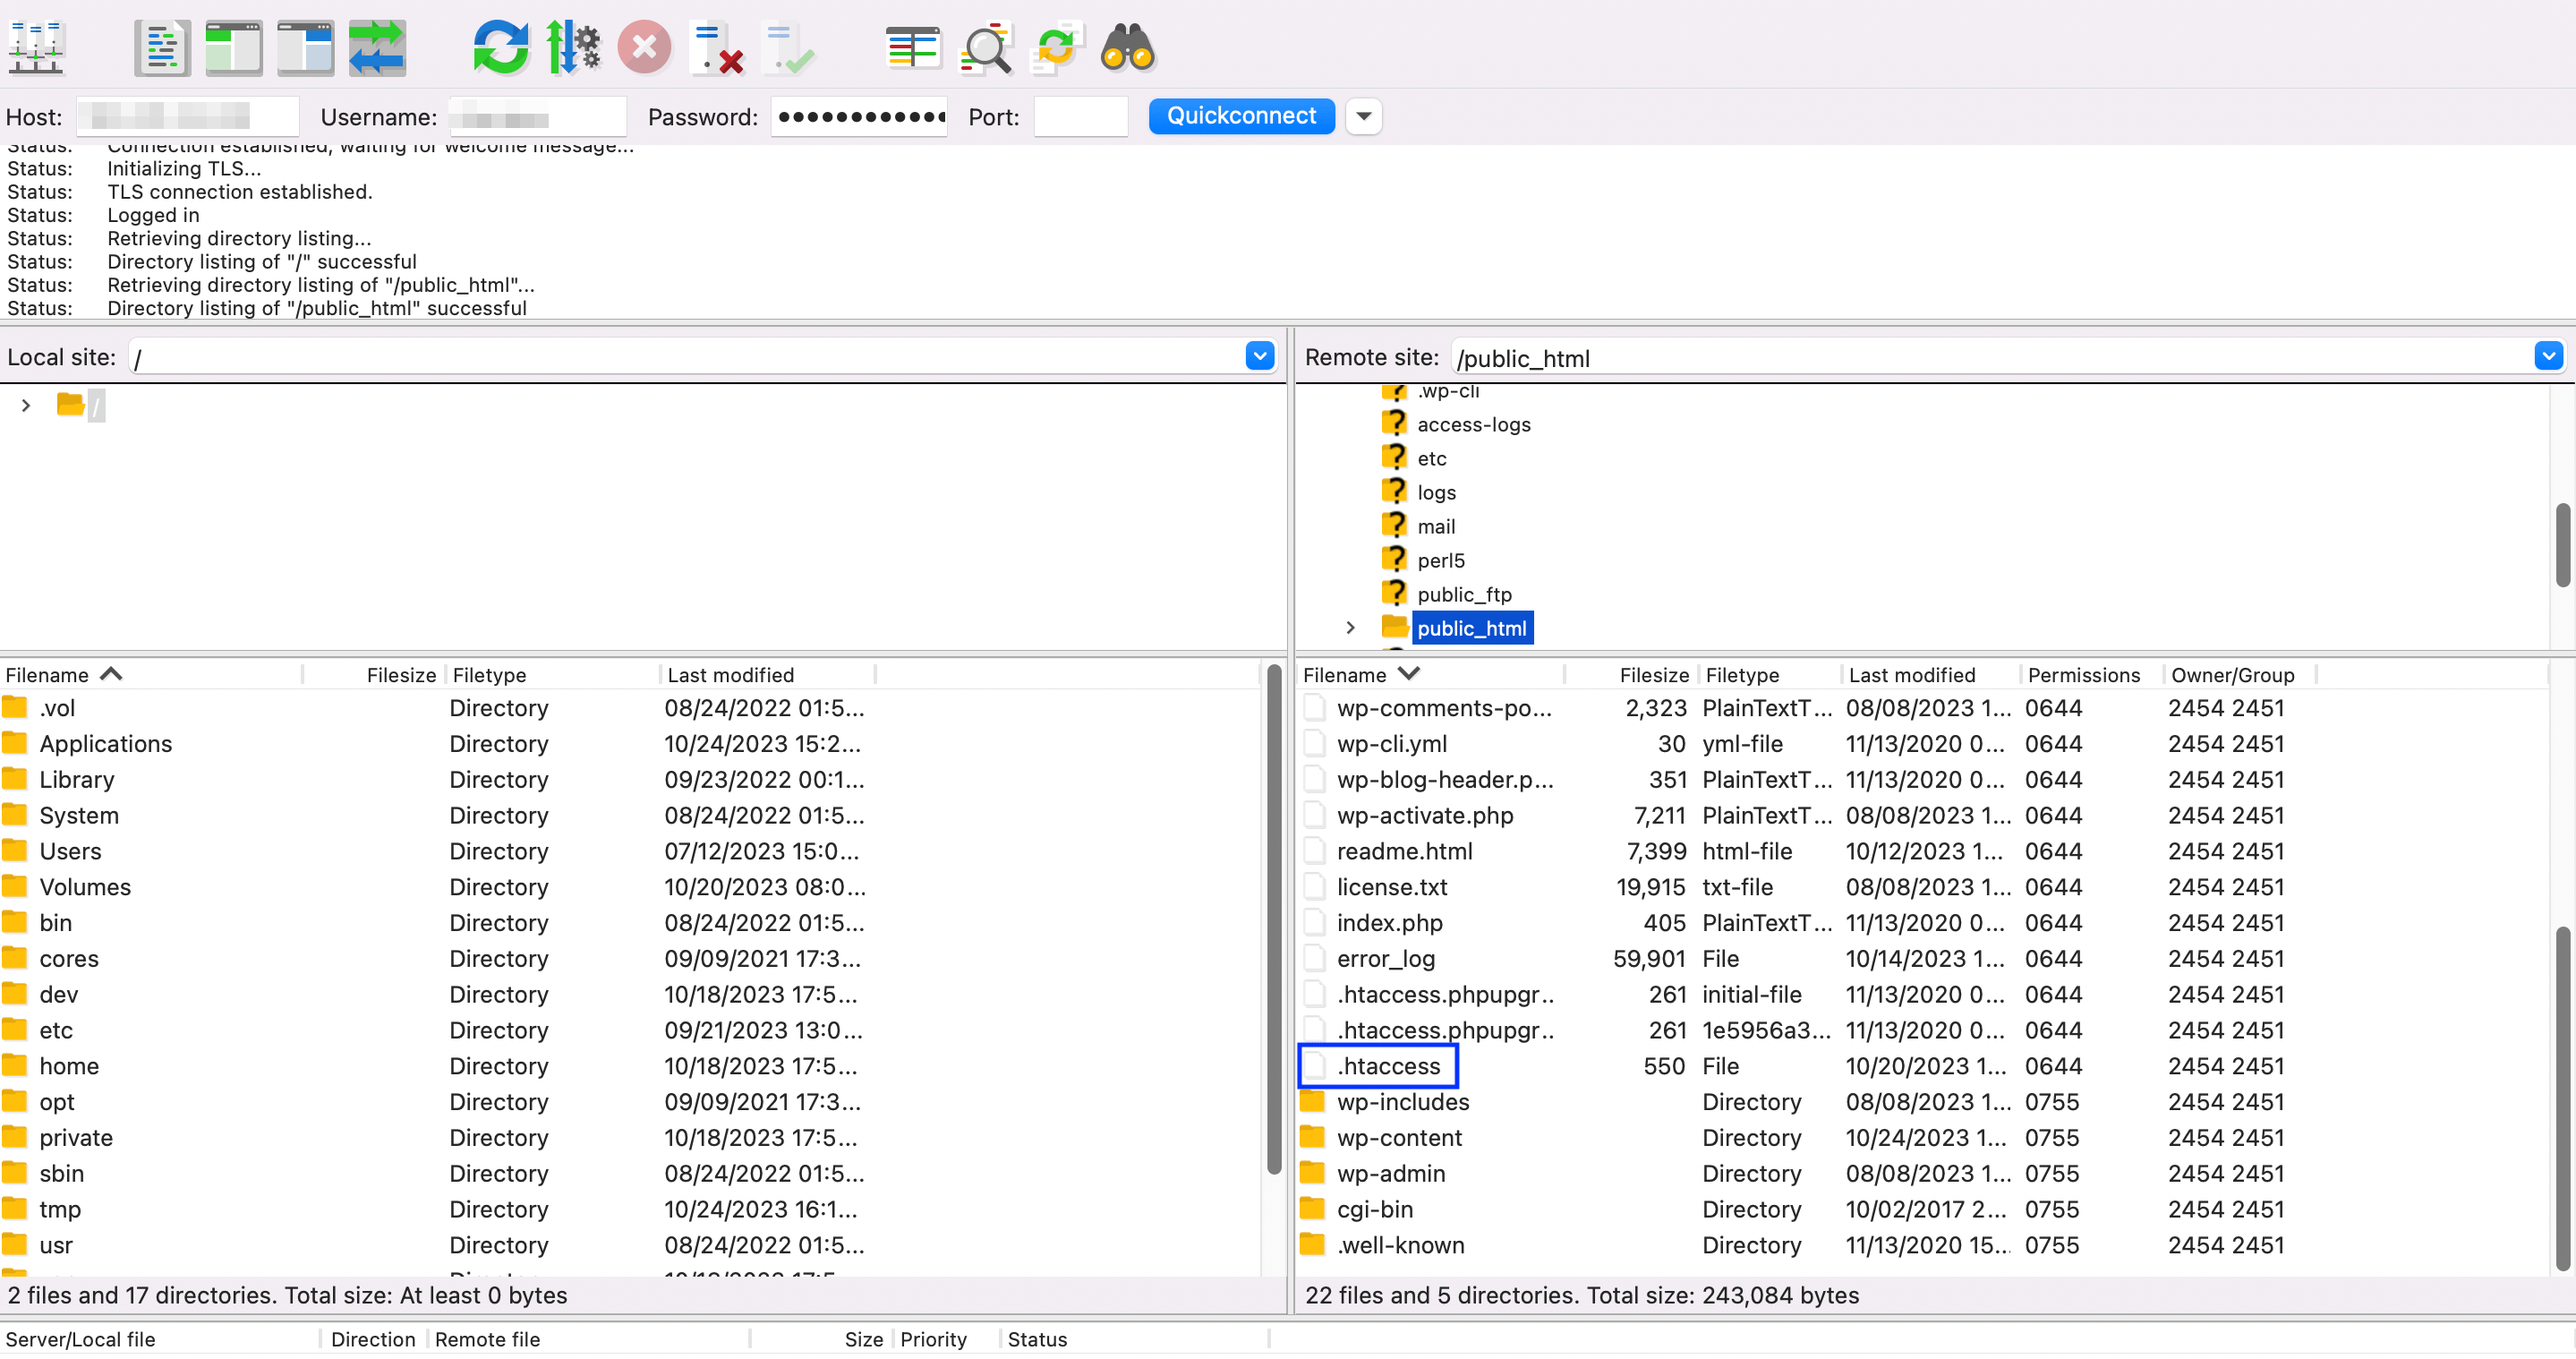Open the Quickconnect options dropdown

click(x=1364, y=116)
